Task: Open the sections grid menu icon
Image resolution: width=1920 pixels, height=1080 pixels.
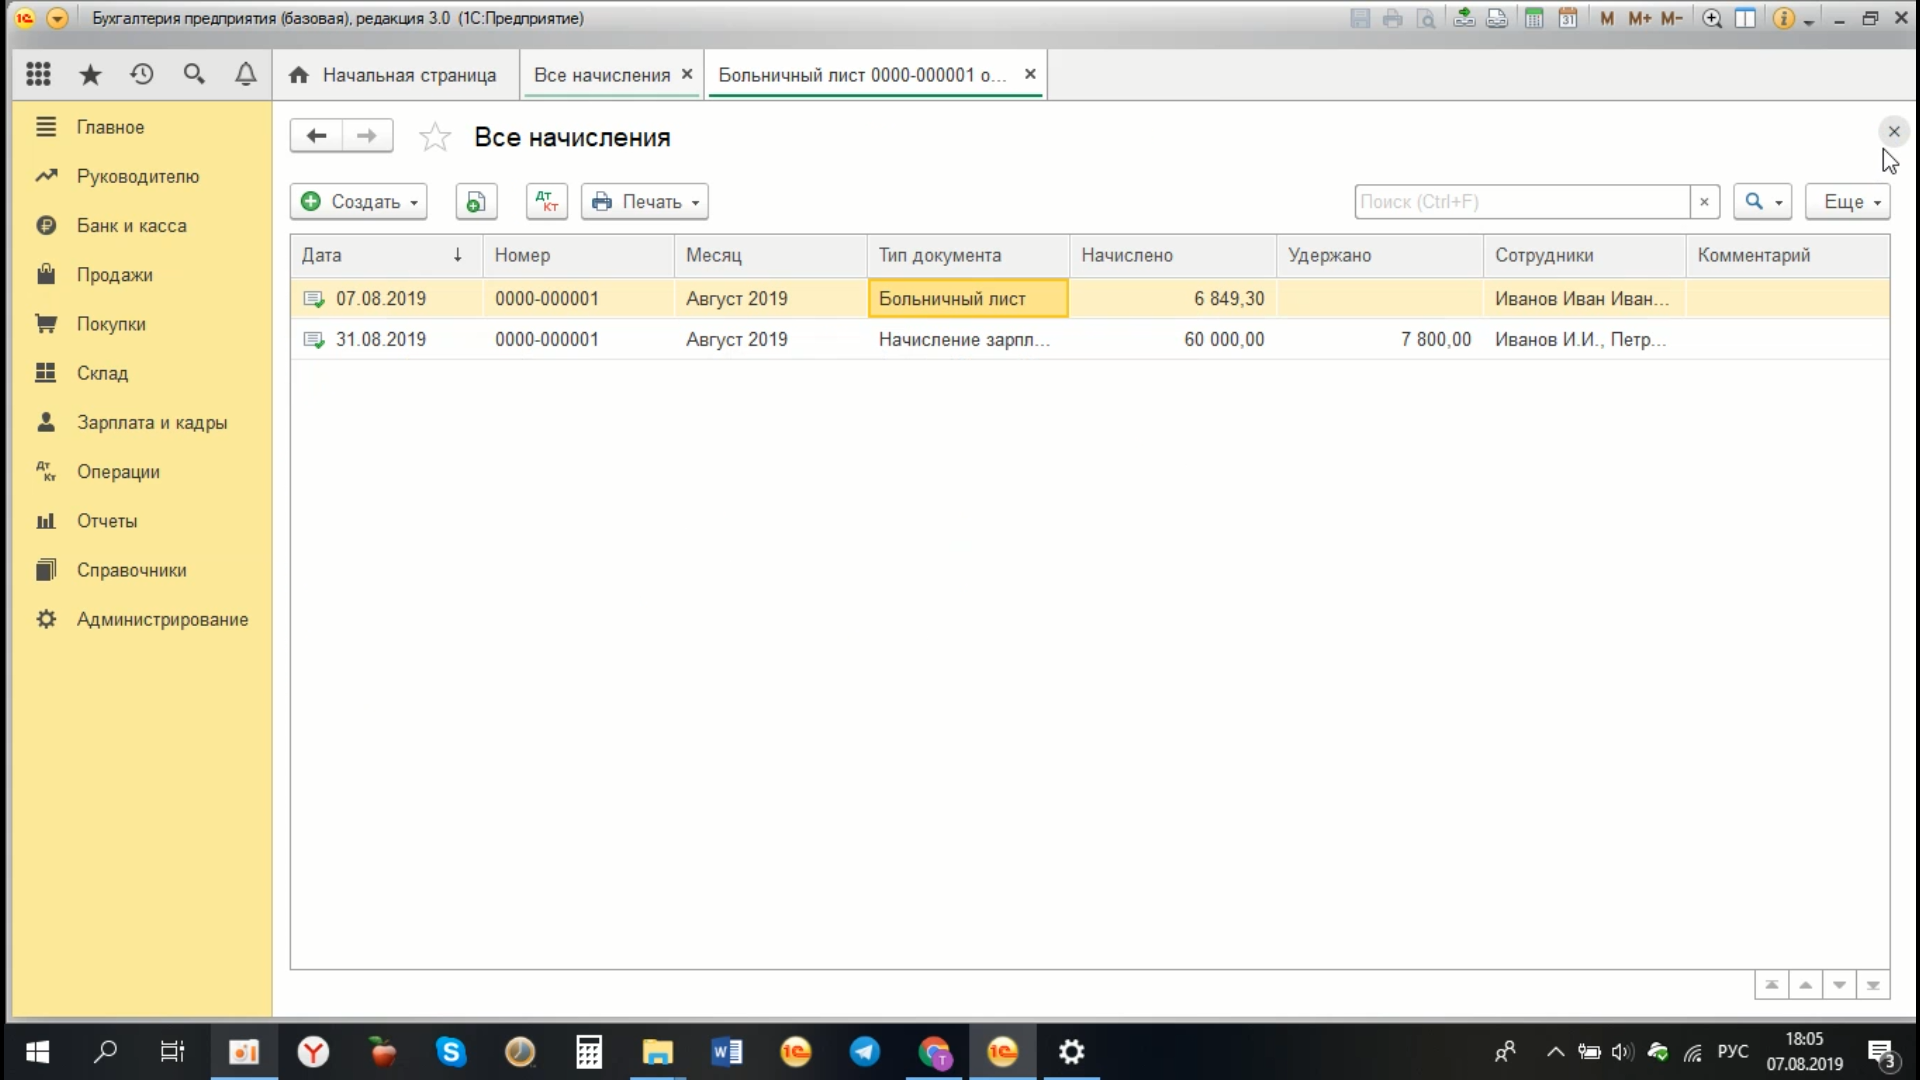Action: coord(38,74)
